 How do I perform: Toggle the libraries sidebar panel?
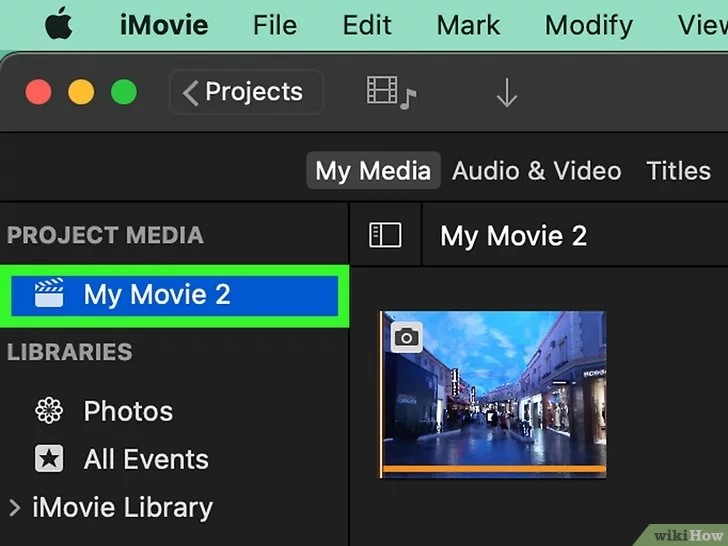click(x=385, y=234)
